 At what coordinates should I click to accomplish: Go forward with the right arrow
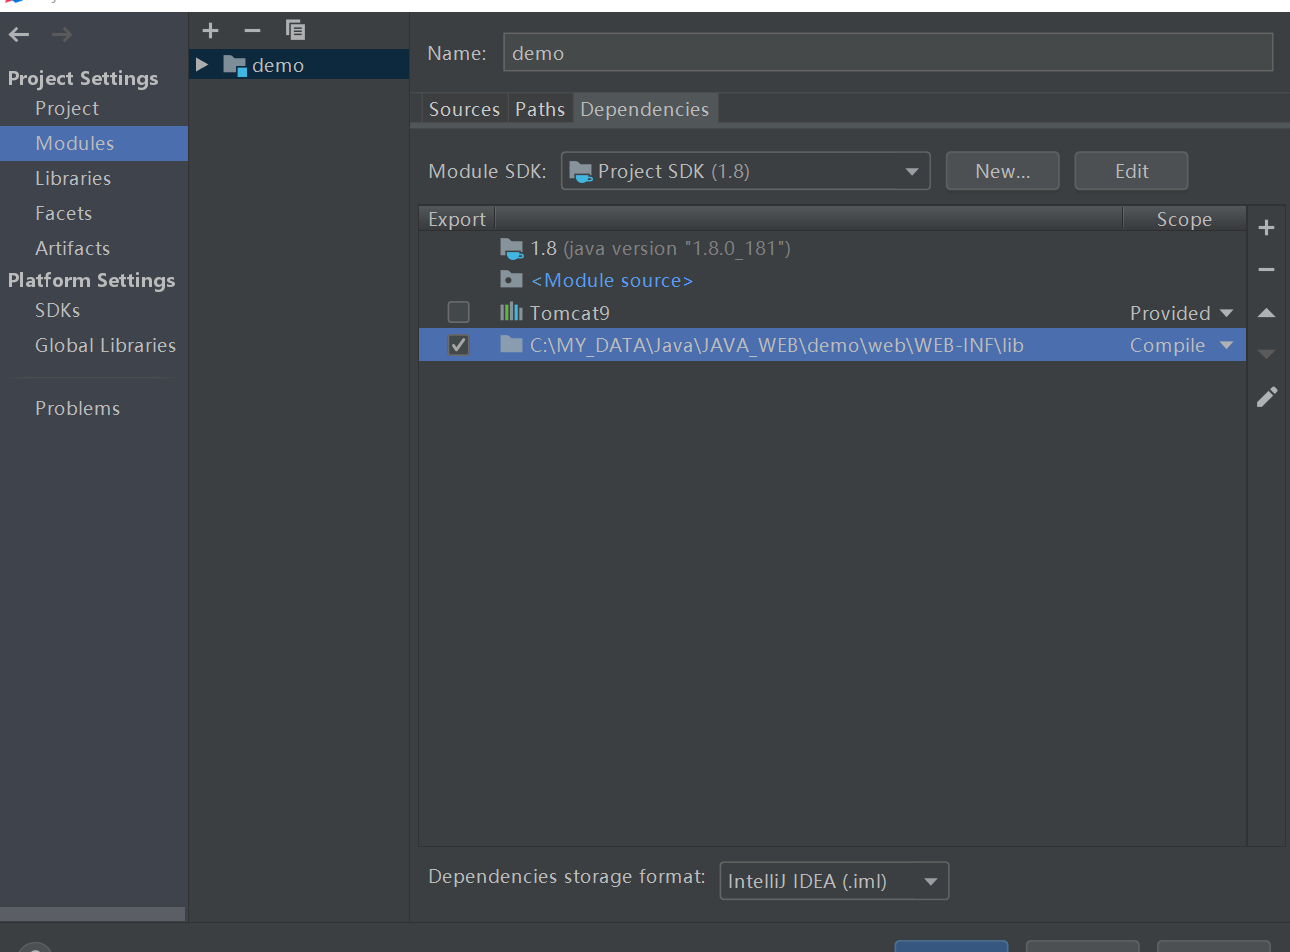pyautogui.click(x=62, y=35)
